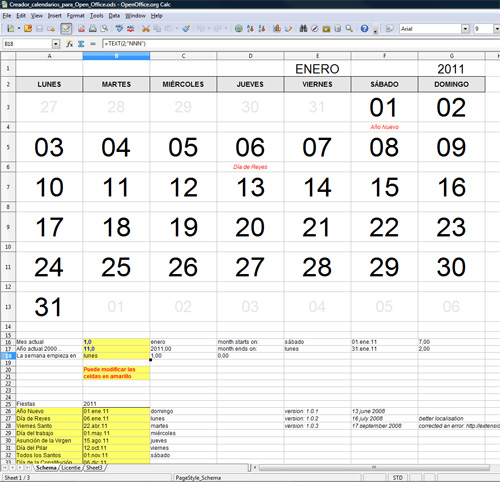Click the Document as E-mail icon

pos(51,29)
